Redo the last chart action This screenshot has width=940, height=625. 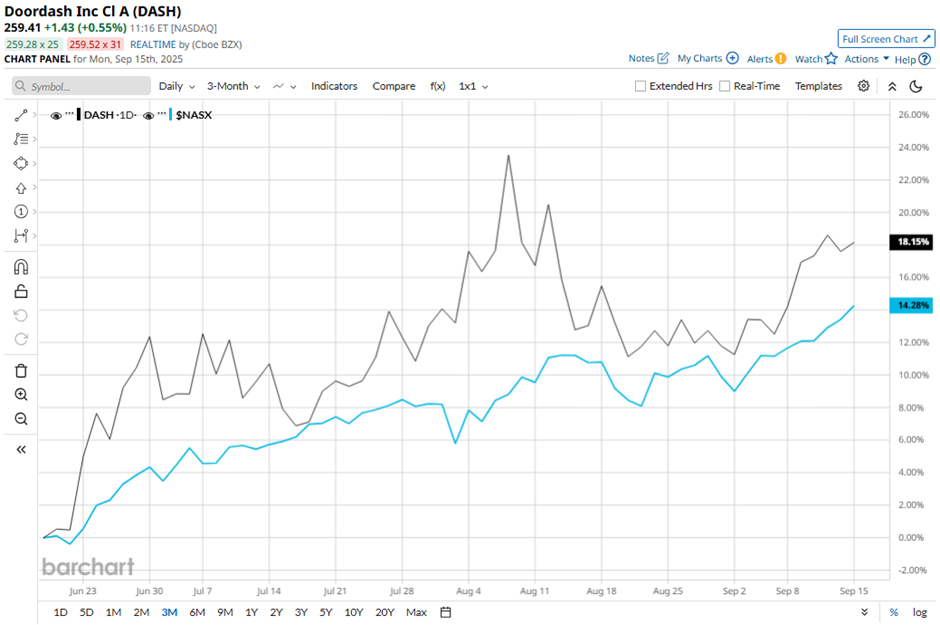click(x=21, y=339)
